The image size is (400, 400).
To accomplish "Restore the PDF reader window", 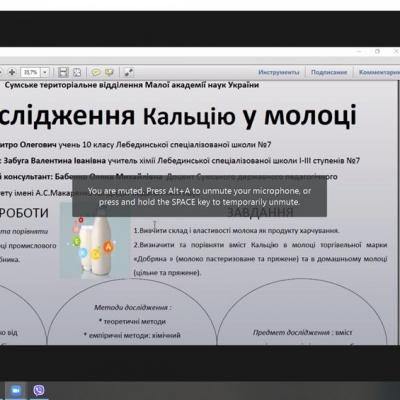I will click(x=377, y=51).
